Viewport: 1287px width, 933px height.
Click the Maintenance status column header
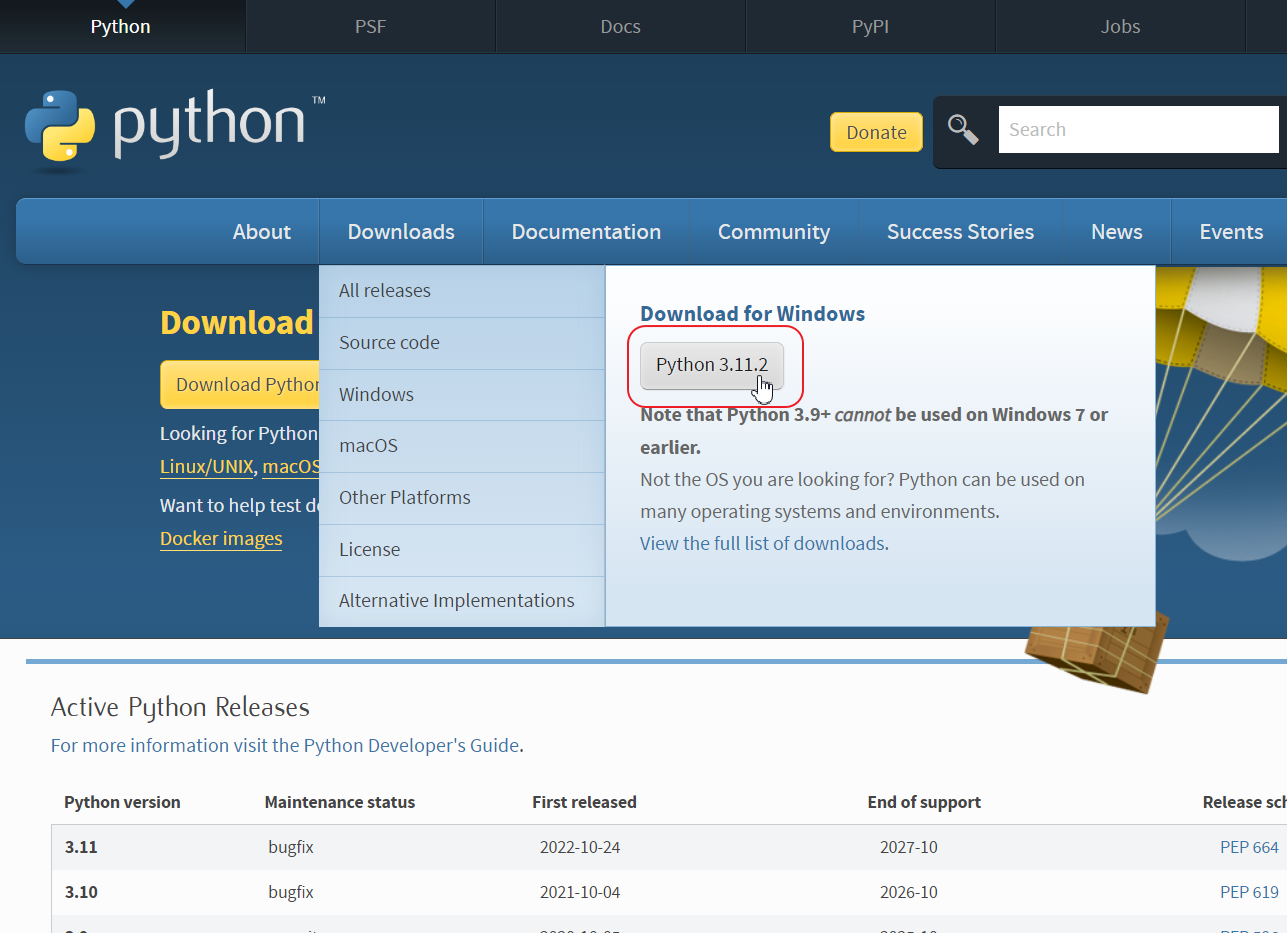click(x=340, y=802)
